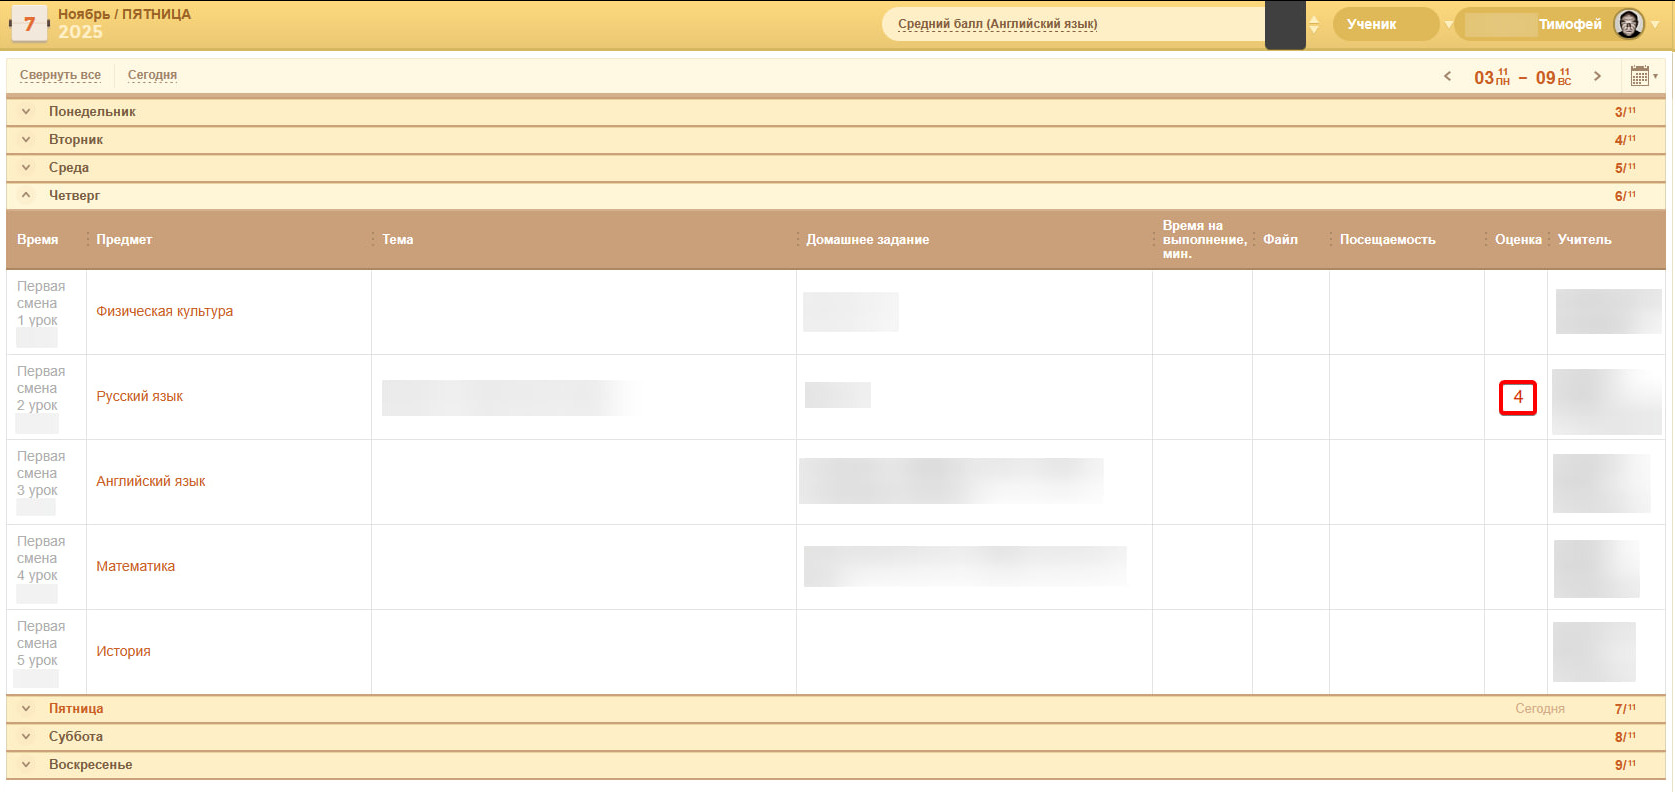Click the date 7 calendar badge

click(29, 24)
